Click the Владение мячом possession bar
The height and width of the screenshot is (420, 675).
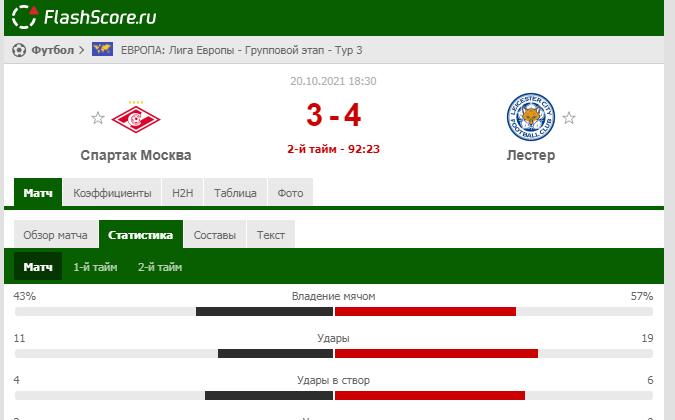(334, 312)
